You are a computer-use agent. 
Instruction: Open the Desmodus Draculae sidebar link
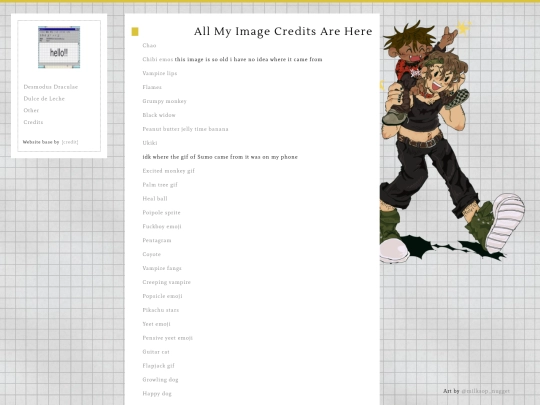(51, 87)
